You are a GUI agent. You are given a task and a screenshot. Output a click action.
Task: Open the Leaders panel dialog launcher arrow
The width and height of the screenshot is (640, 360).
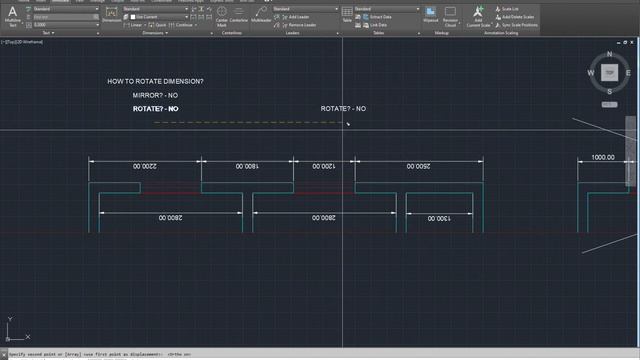pos(337,33)
